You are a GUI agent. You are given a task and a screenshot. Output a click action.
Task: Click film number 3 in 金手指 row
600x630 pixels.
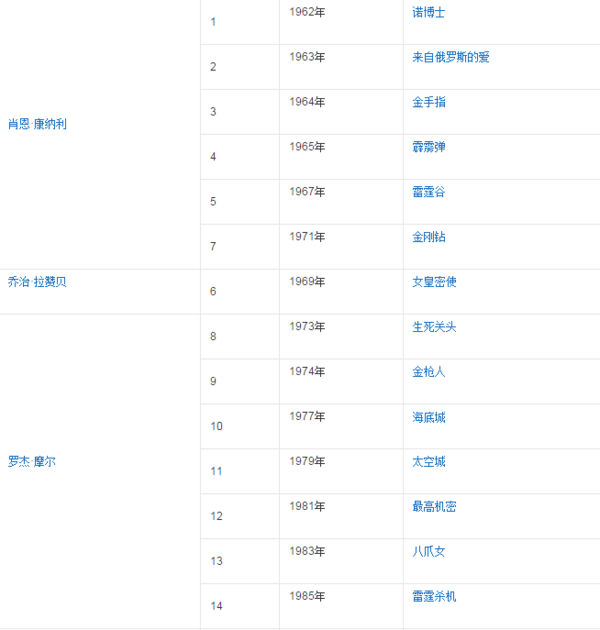click(213, 112)
